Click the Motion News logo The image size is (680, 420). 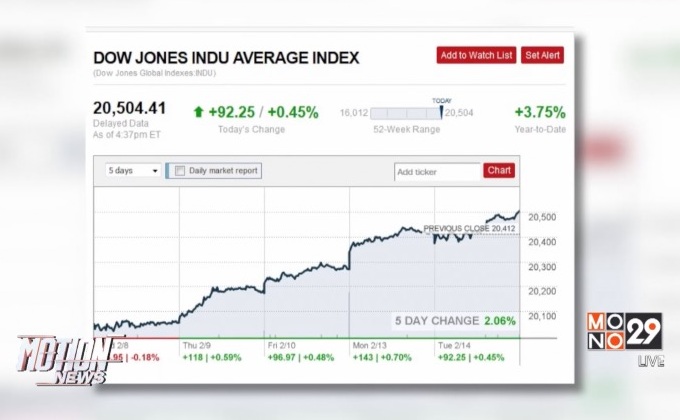(62, 359)
